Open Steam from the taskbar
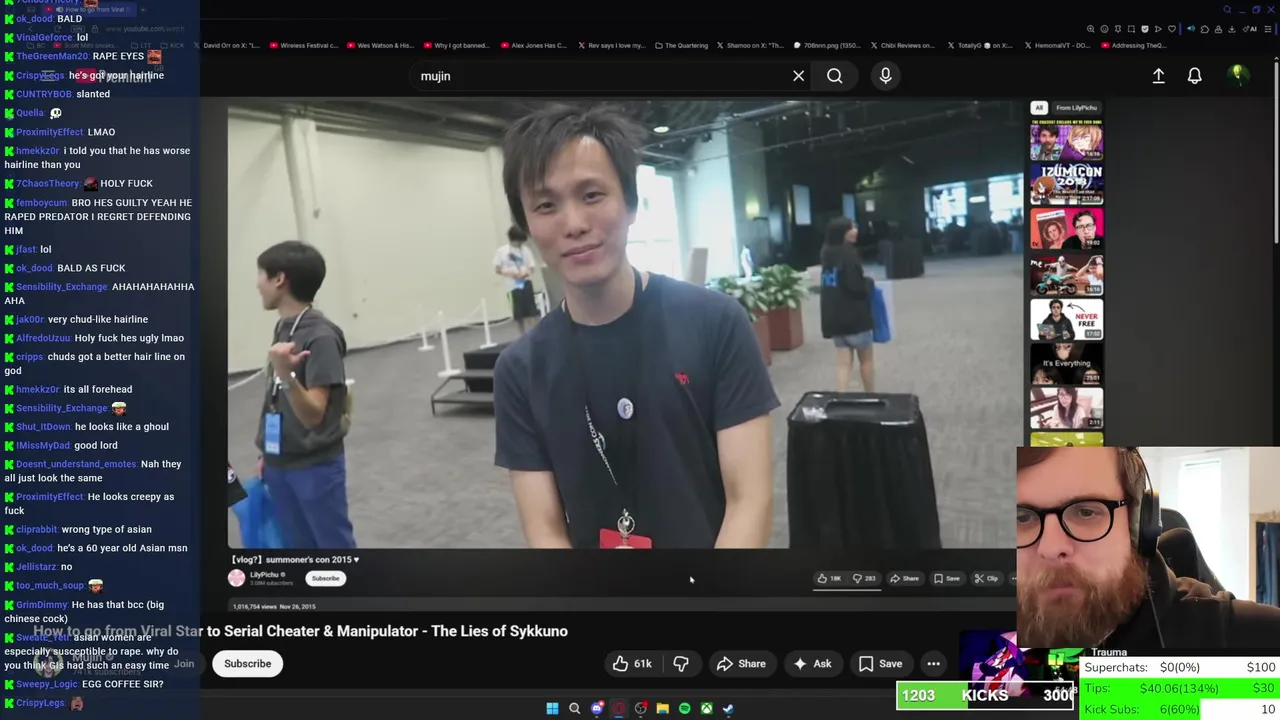Screen dimensions: 1280x720 [x=728, y=708]
